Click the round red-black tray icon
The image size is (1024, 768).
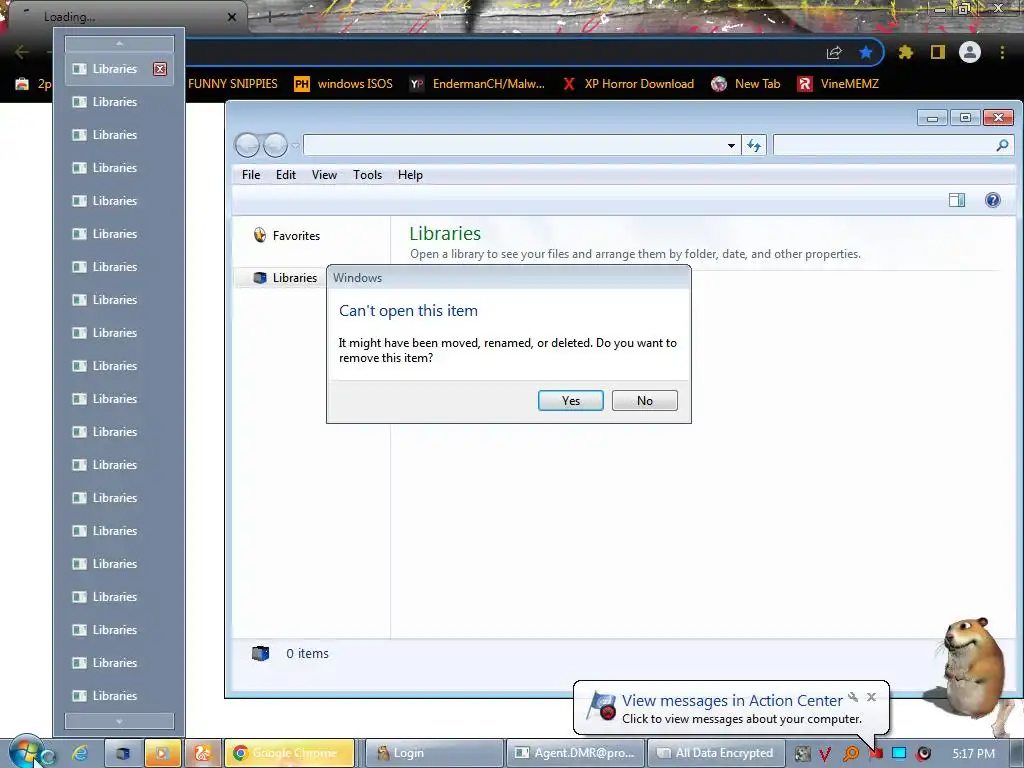(923, 754)
